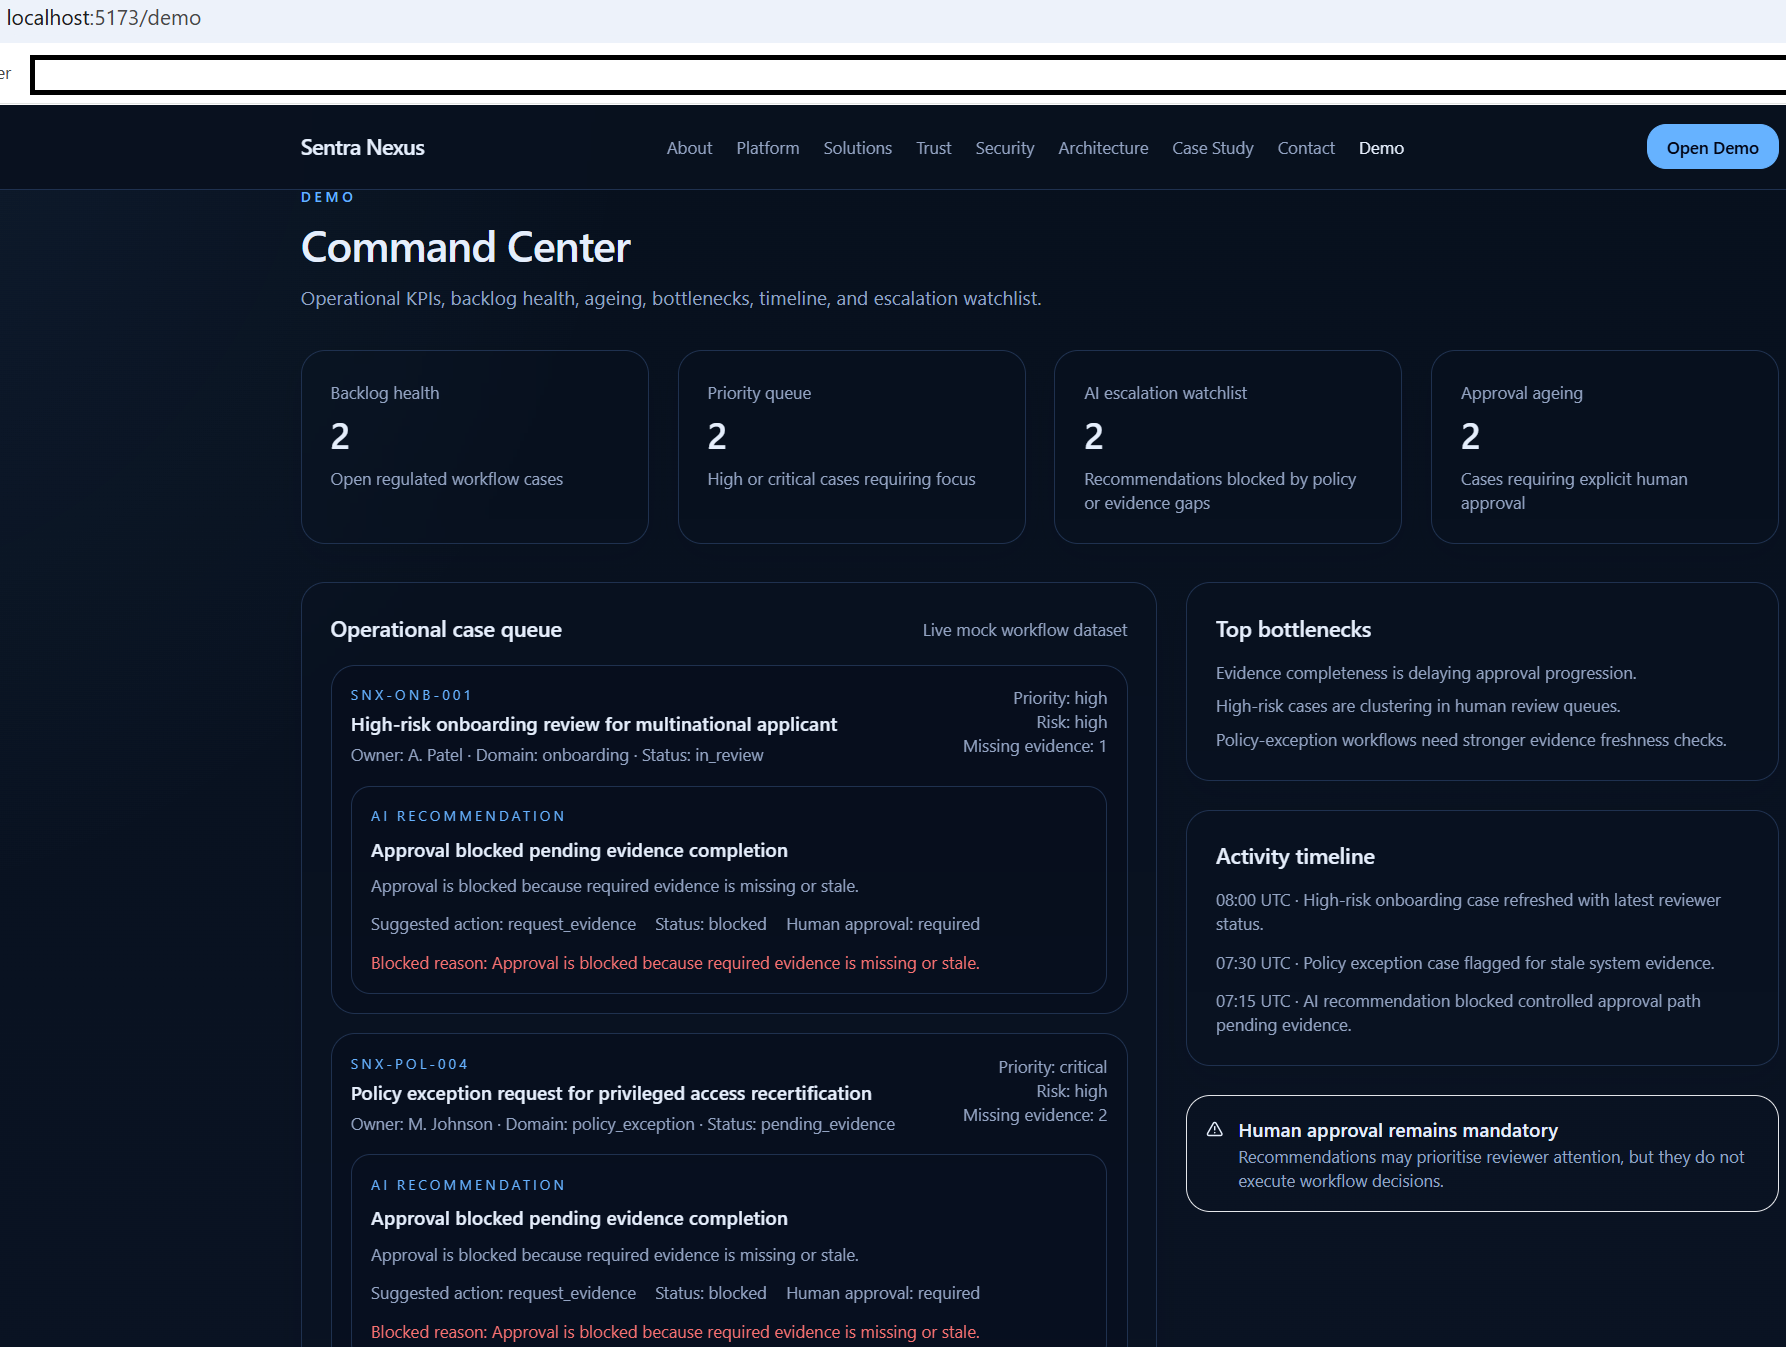
Task: Select the Approval ageing card
Action: (x=1604, y=447)
